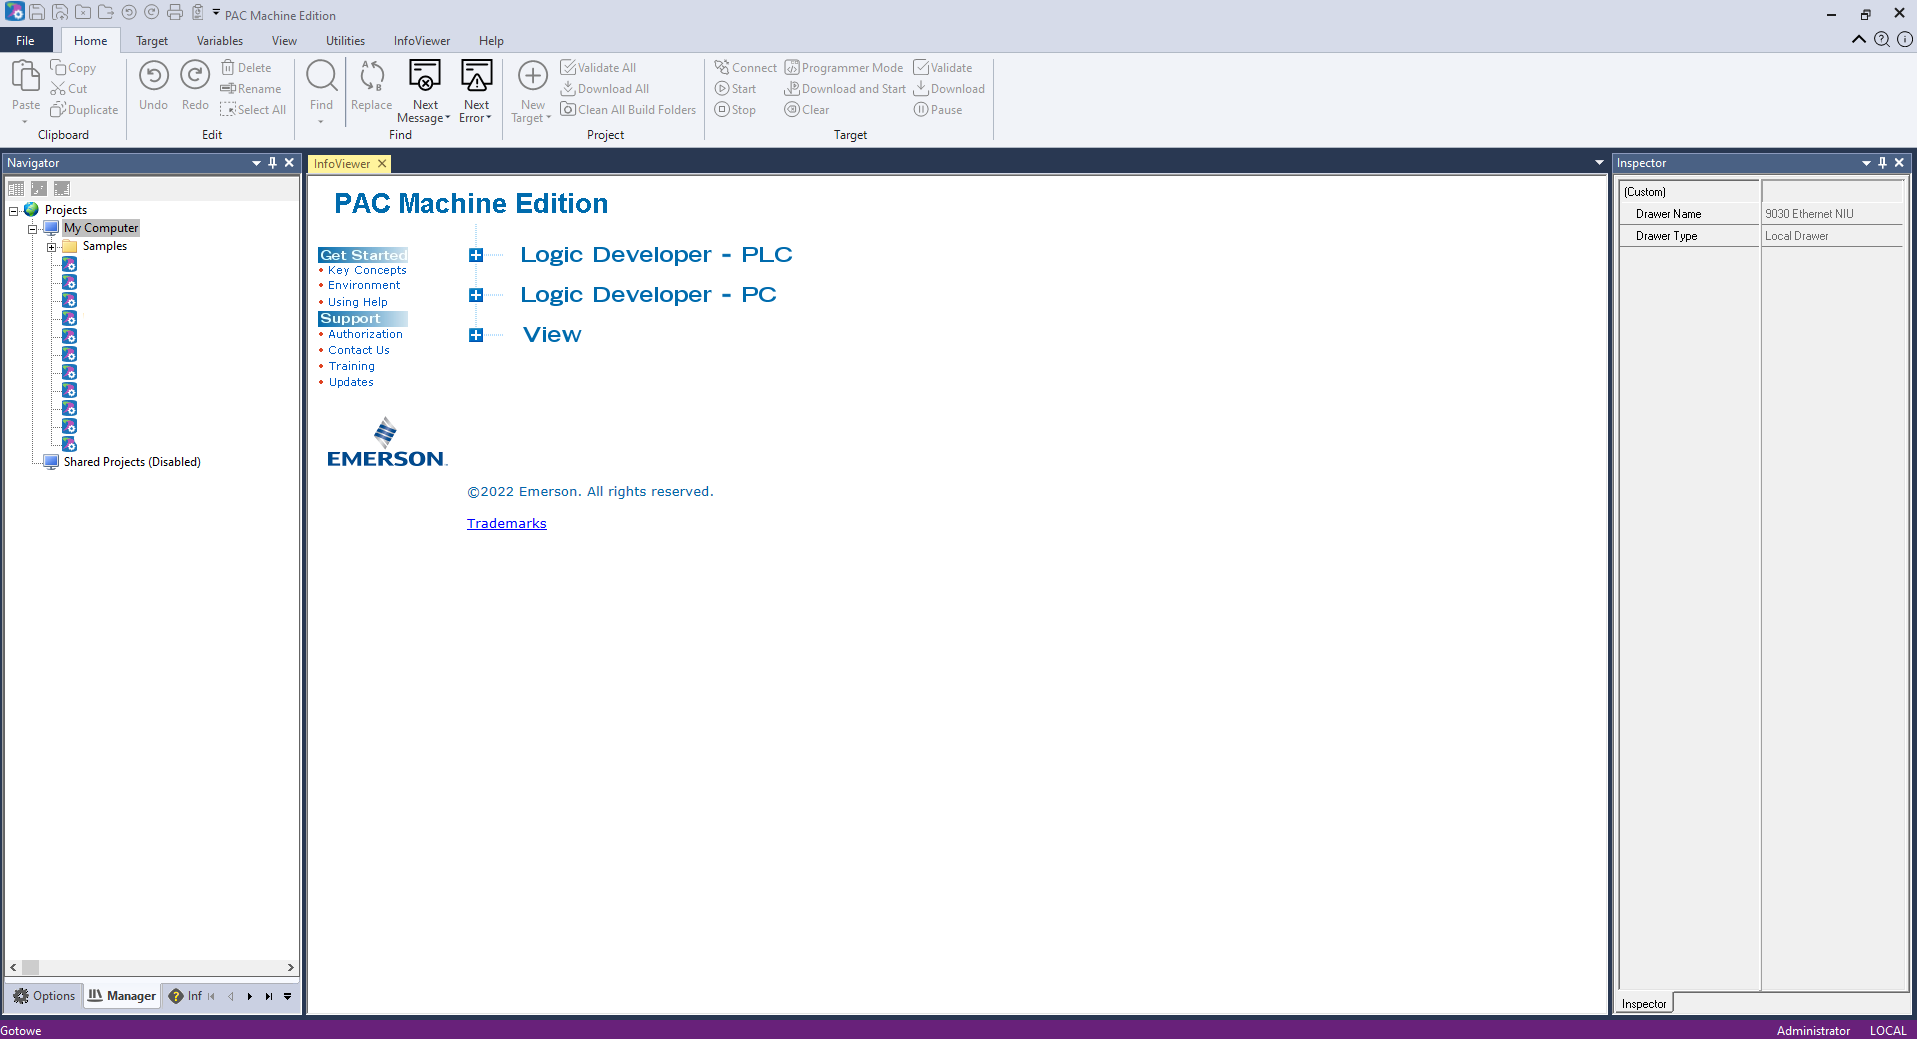Close the InfoViewer tab
This screenshot has width=1917, height=1039.
(382, 164)
